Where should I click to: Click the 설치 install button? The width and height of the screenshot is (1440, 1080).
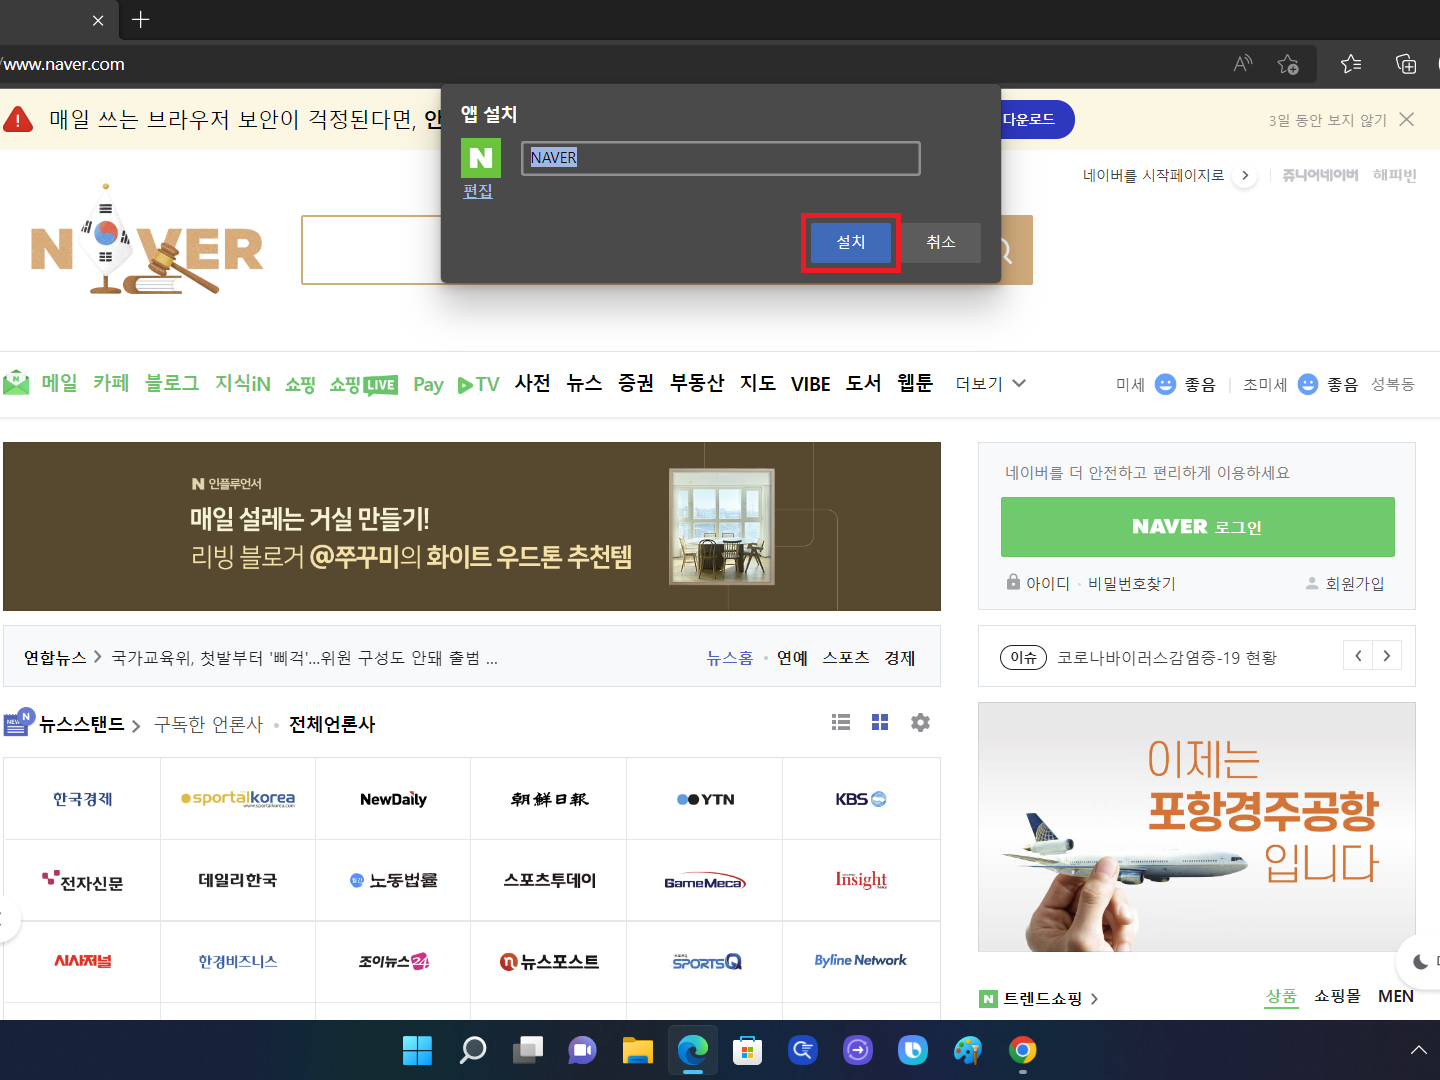point(851,242)
